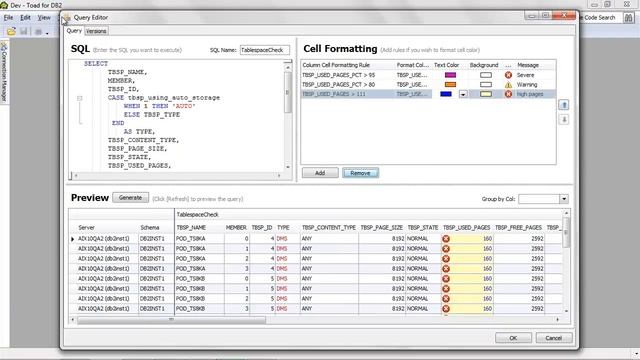The image size is (640, 360).
Task: Click into the Code Search field
Action: [600, 18]
